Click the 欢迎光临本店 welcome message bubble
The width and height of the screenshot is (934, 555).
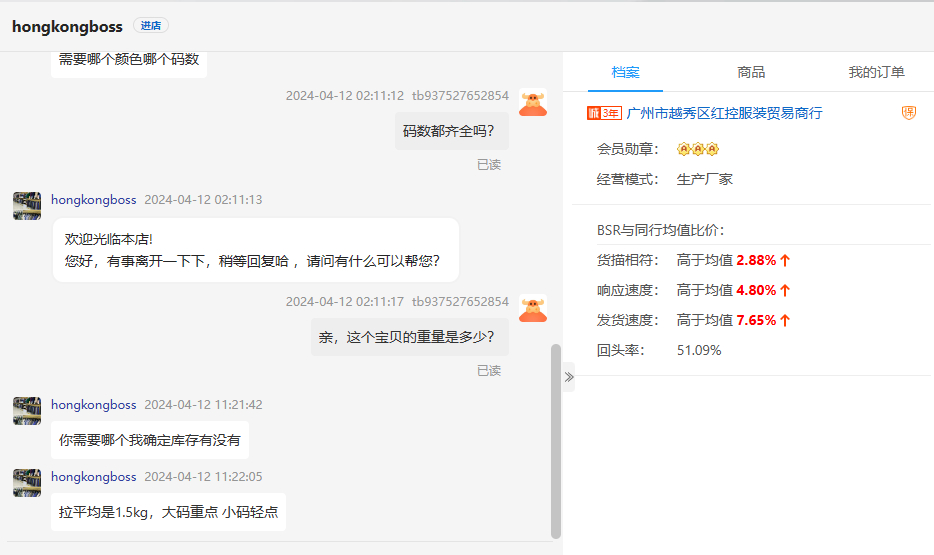255,251
